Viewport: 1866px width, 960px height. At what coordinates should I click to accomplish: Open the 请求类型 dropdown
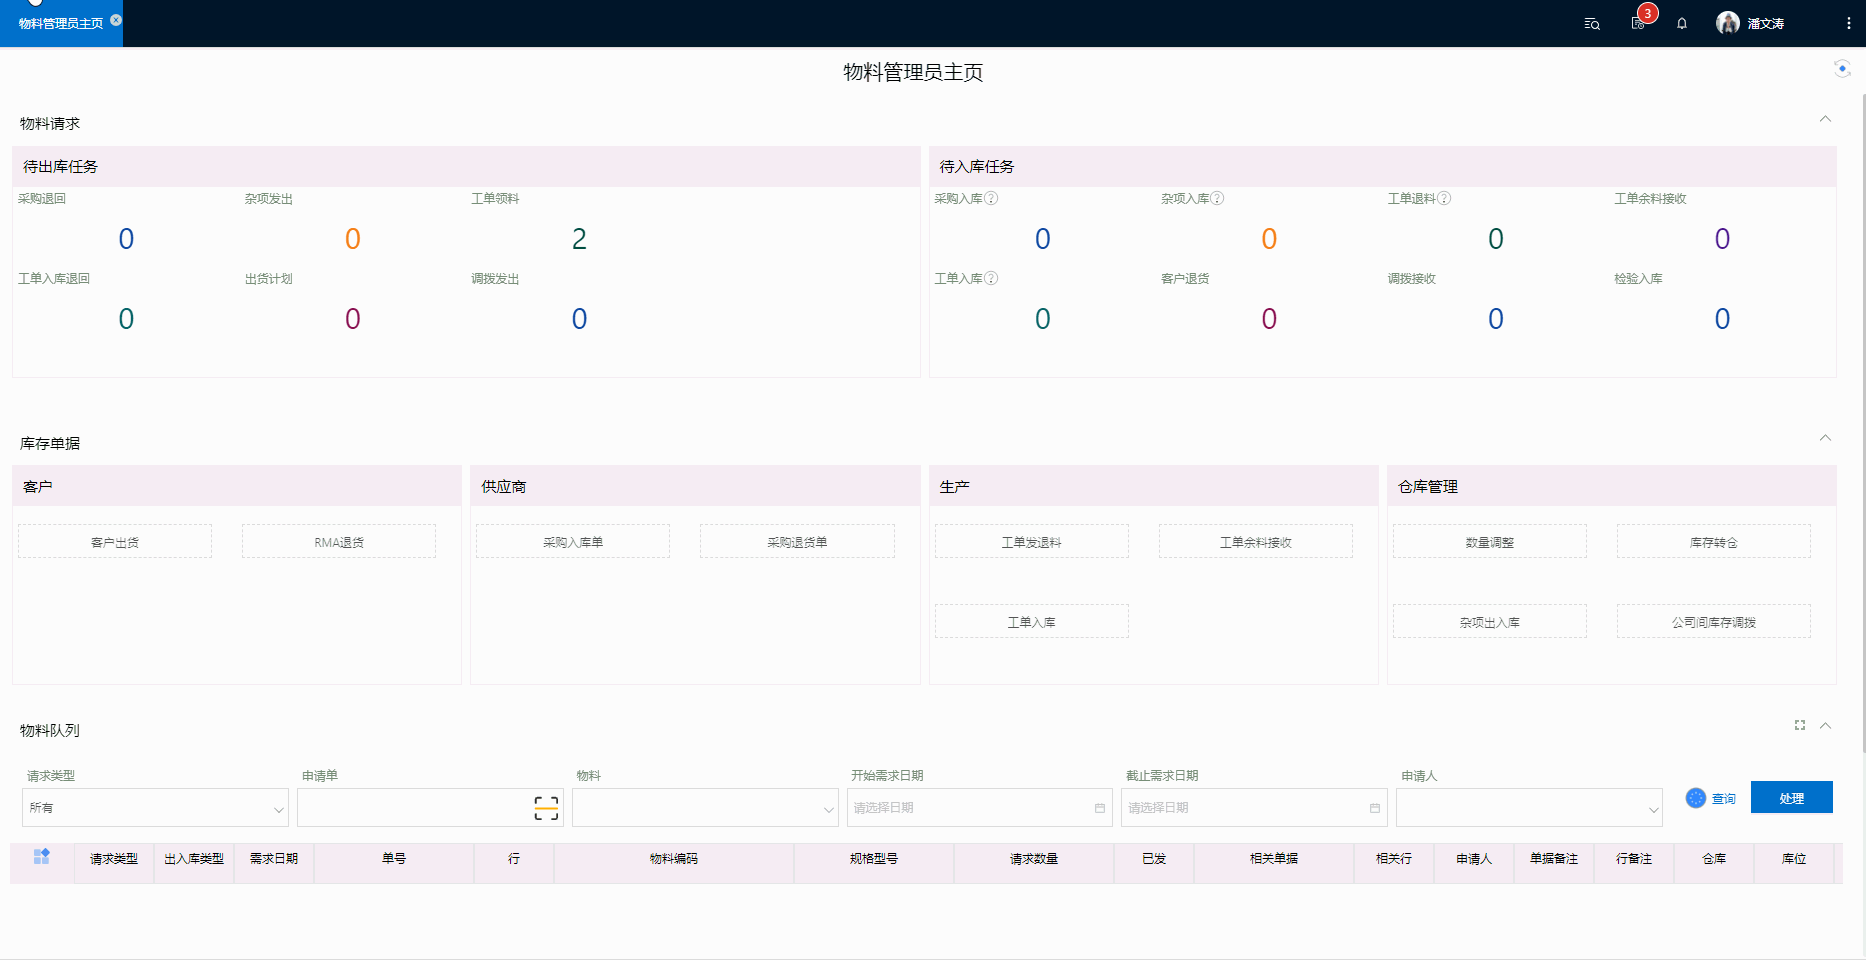(x=155, y=808)
